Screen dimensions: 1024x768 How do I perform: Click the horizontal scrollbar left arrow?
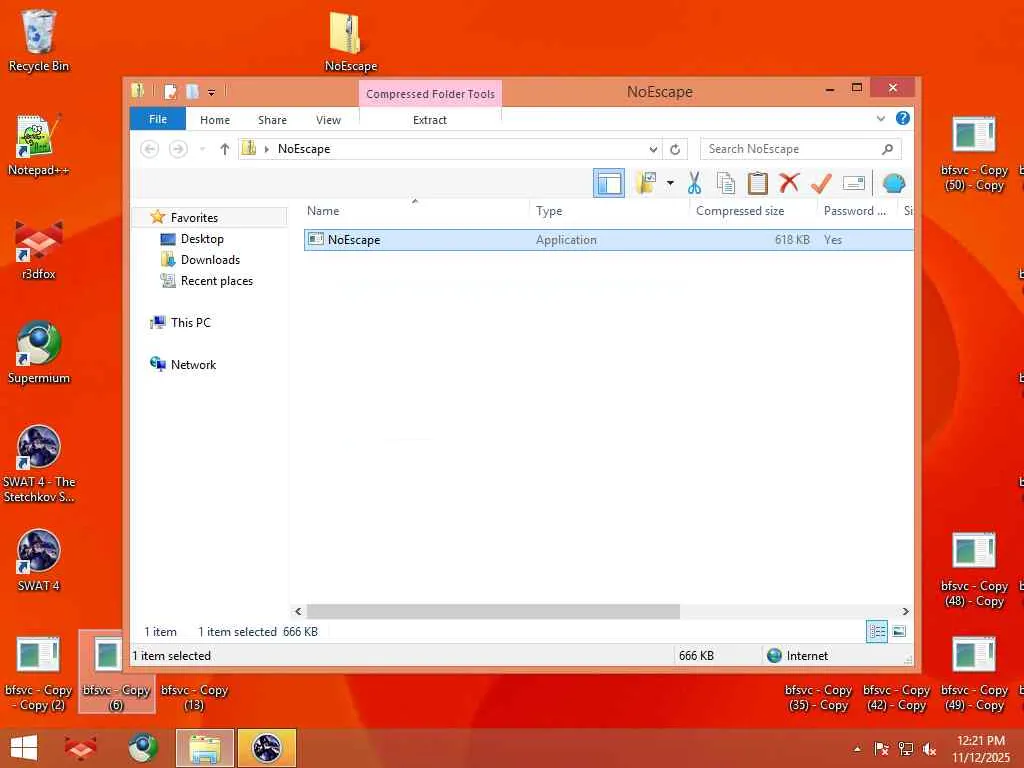(x=298, y=611)
